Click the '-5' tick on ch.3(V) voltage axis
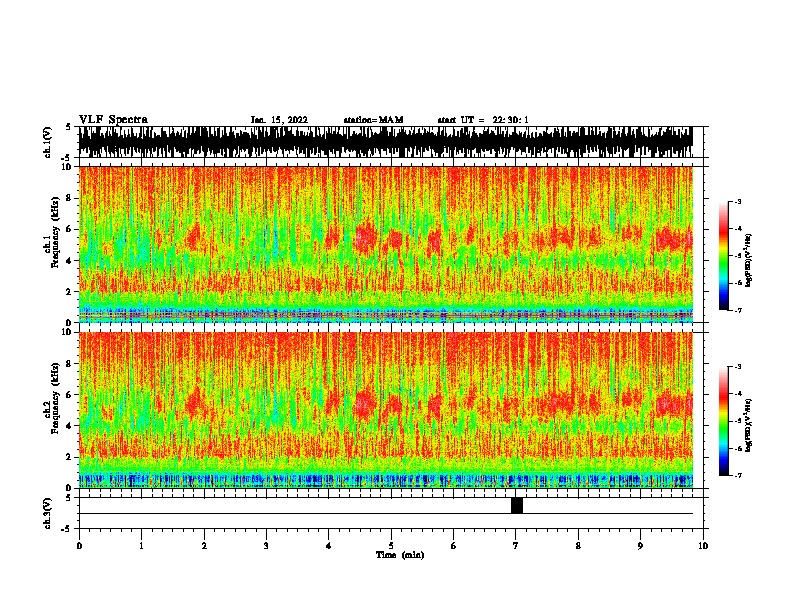The width and height of the screenshot is (792, 612). (x=67, y=529)
